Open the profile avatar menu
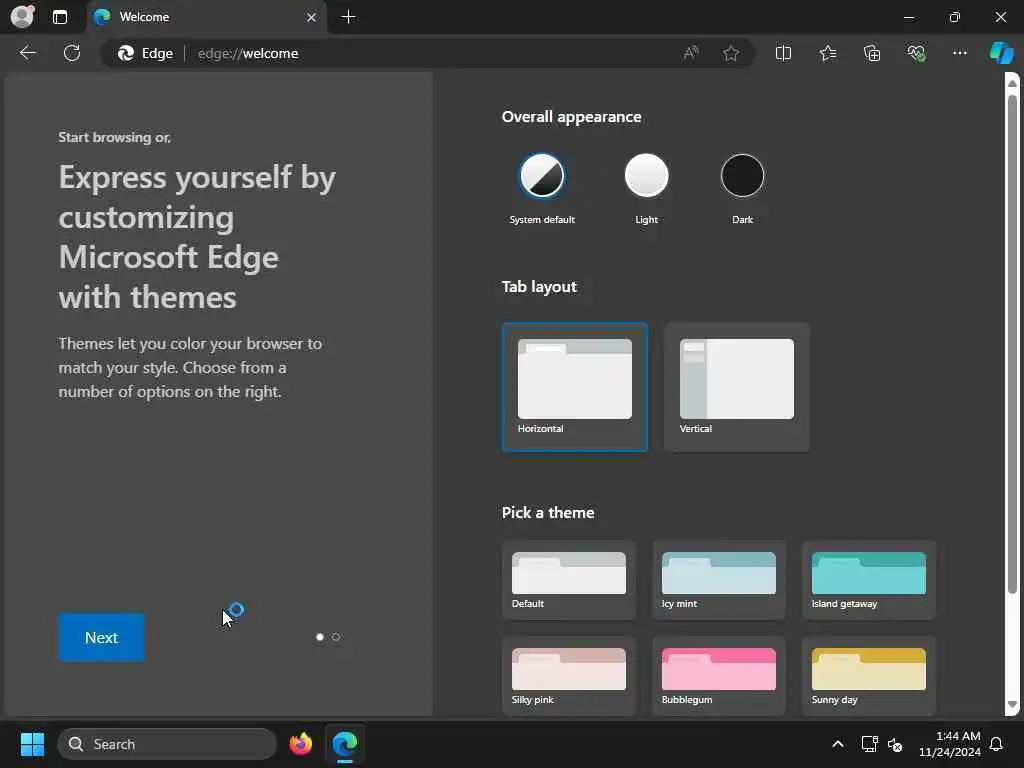 point(22,16)
